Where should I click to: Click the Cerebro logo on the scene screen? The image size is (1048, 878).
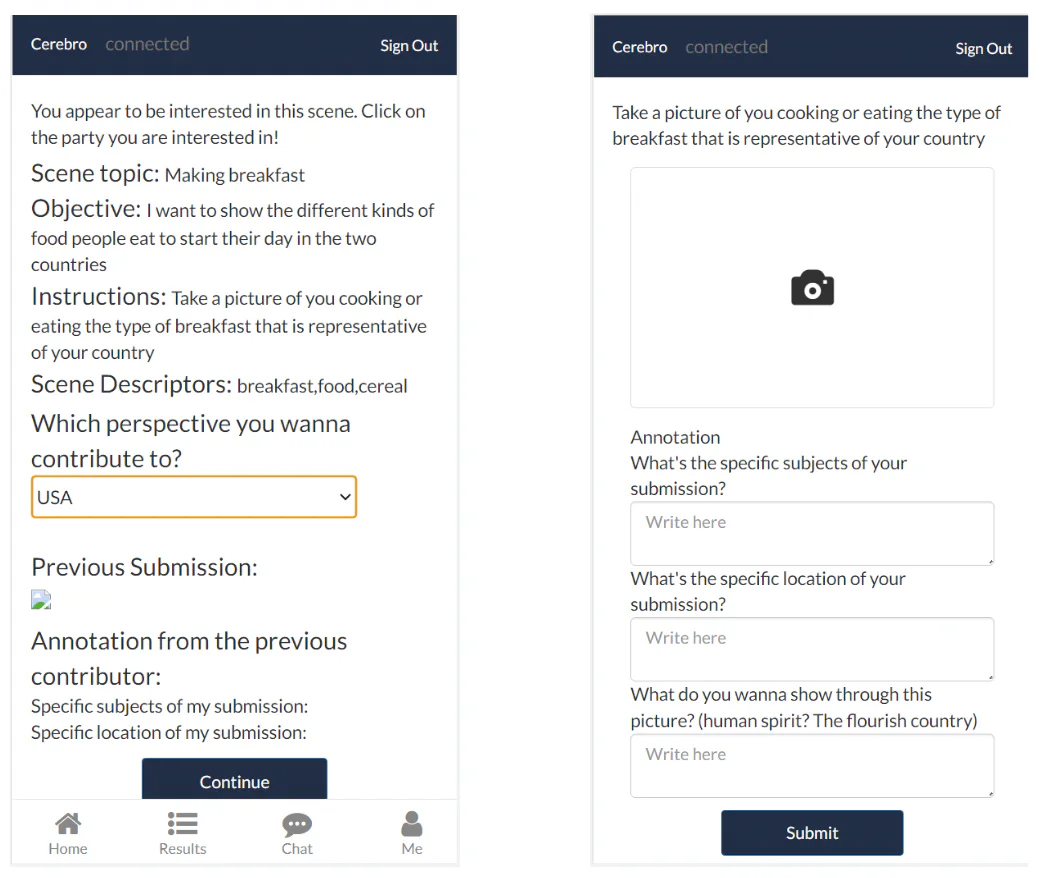pyautogui.click(x=59, y=44)
